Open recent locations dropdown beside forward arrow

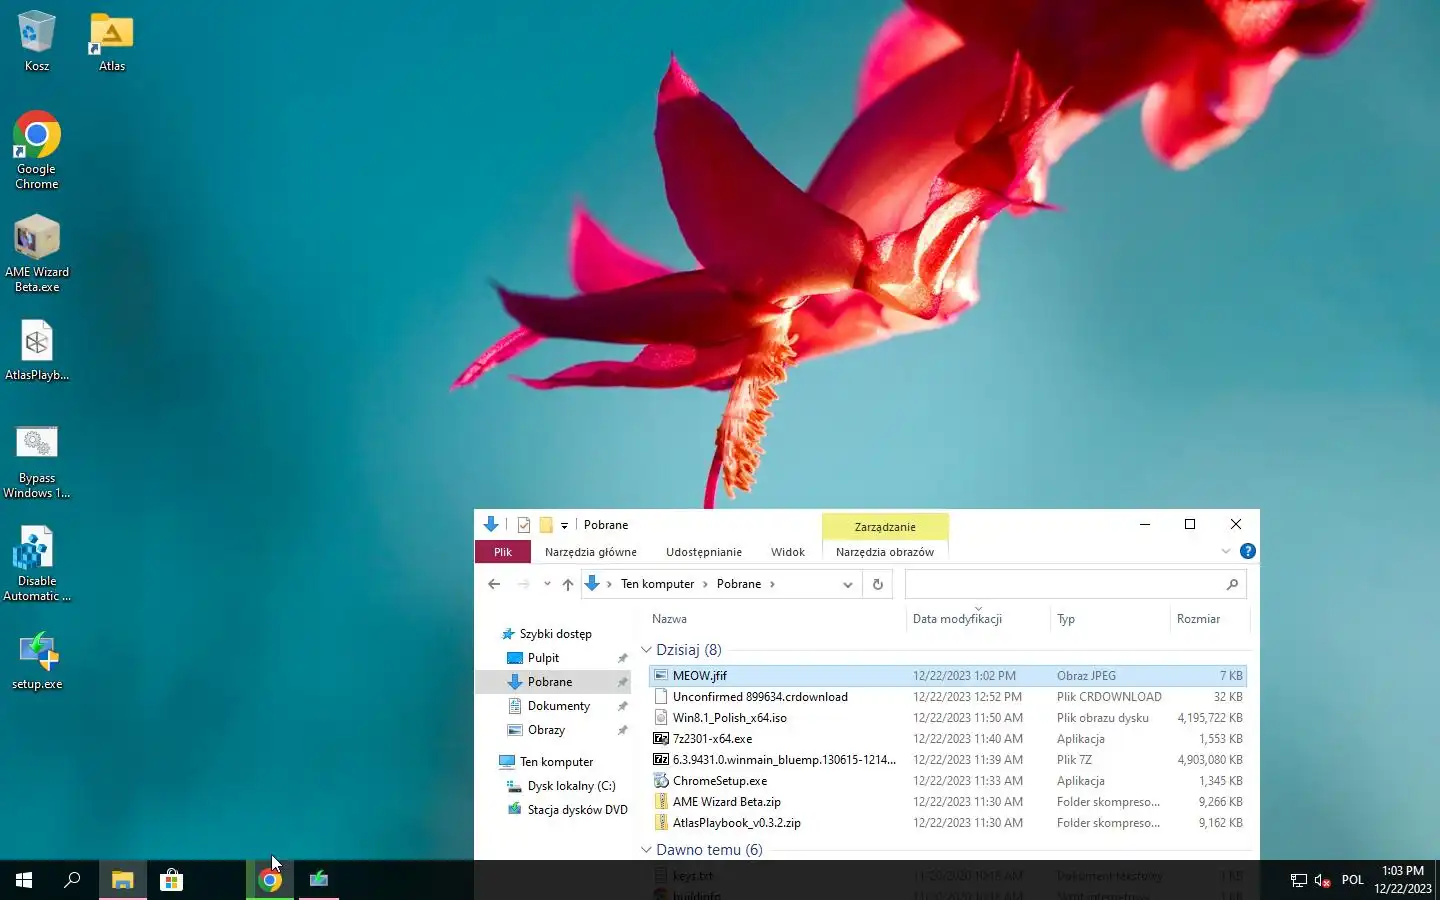(547, 584)
